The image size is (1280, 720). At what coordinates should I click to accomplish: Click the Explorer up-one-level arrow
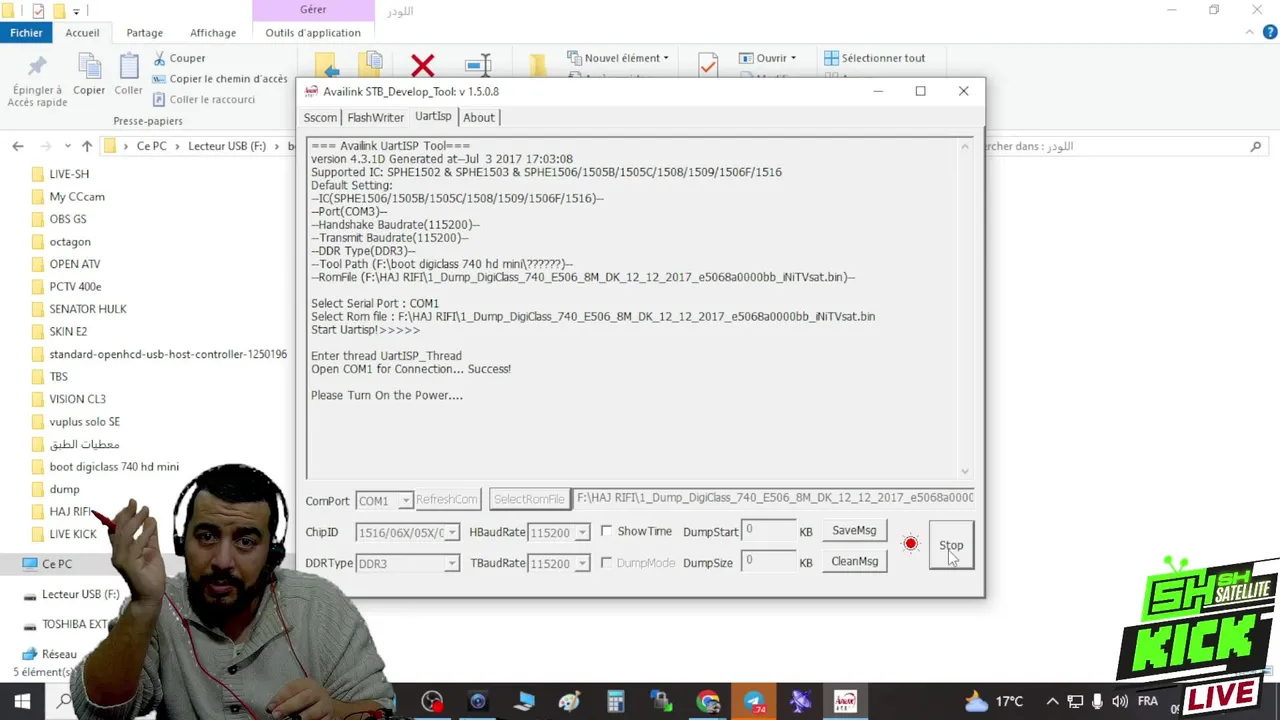point(87,146)
